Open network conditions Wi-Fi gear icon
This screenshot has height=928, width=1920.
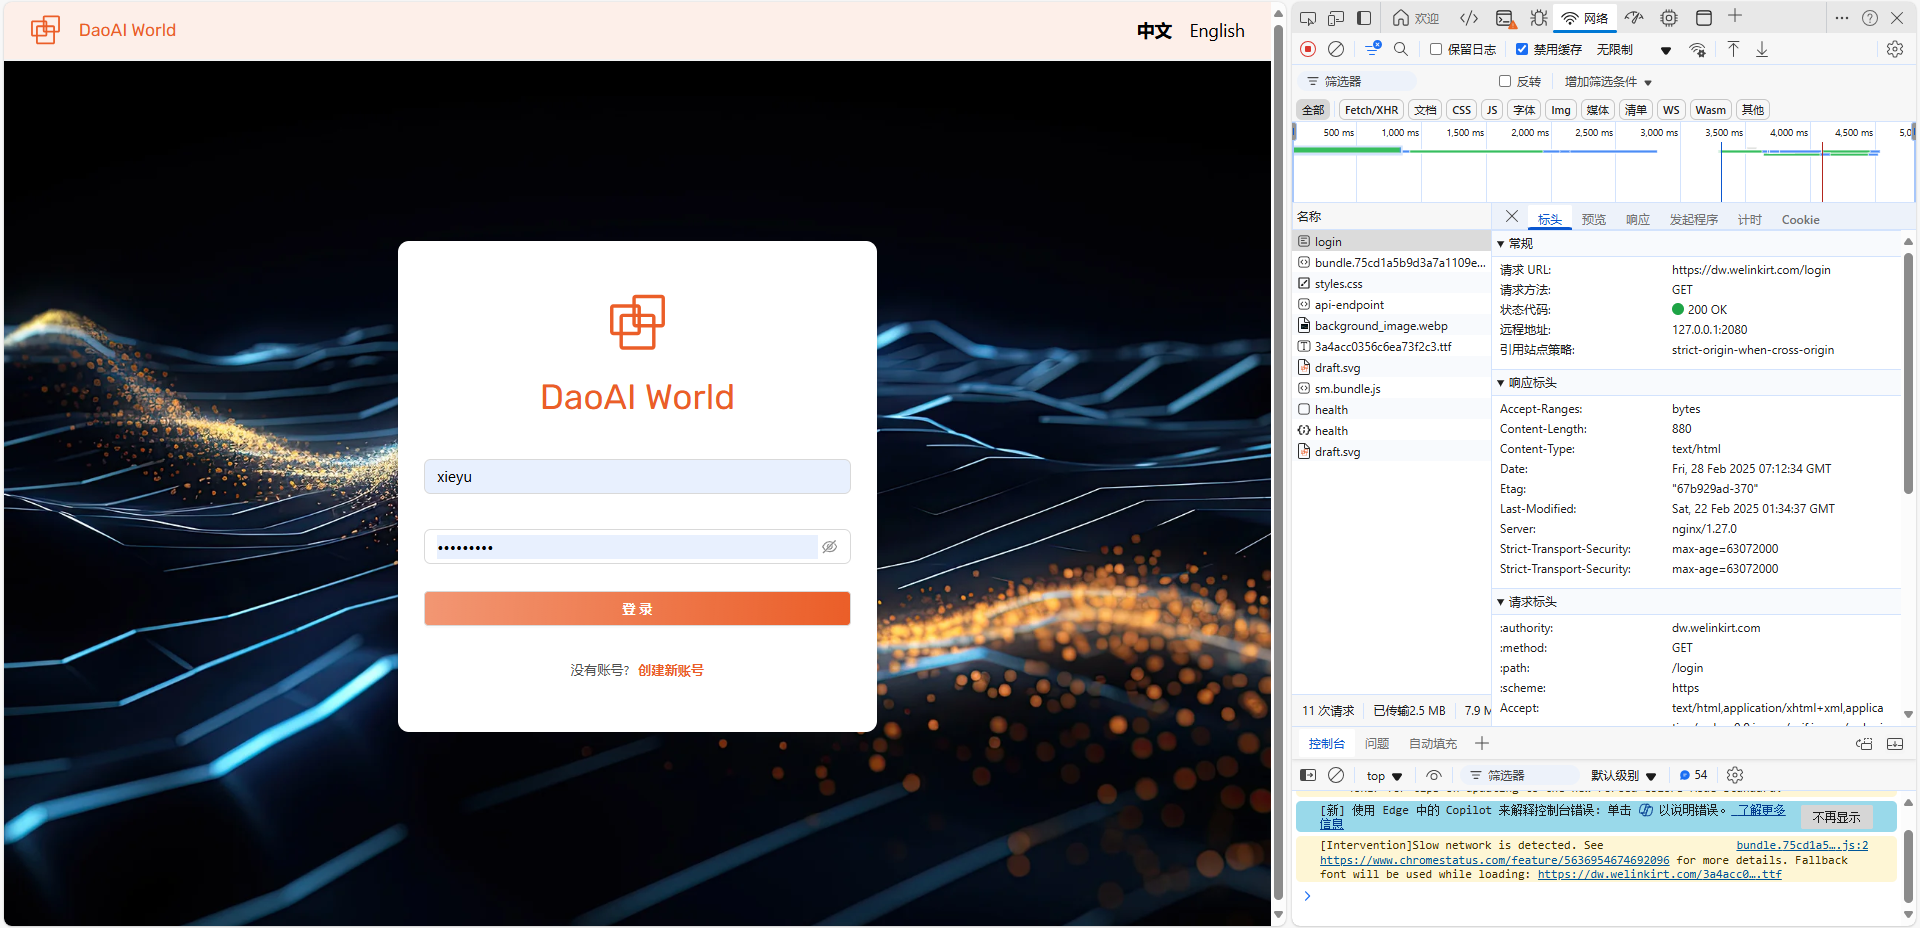pyautogui.click(x=1698, y=49)
